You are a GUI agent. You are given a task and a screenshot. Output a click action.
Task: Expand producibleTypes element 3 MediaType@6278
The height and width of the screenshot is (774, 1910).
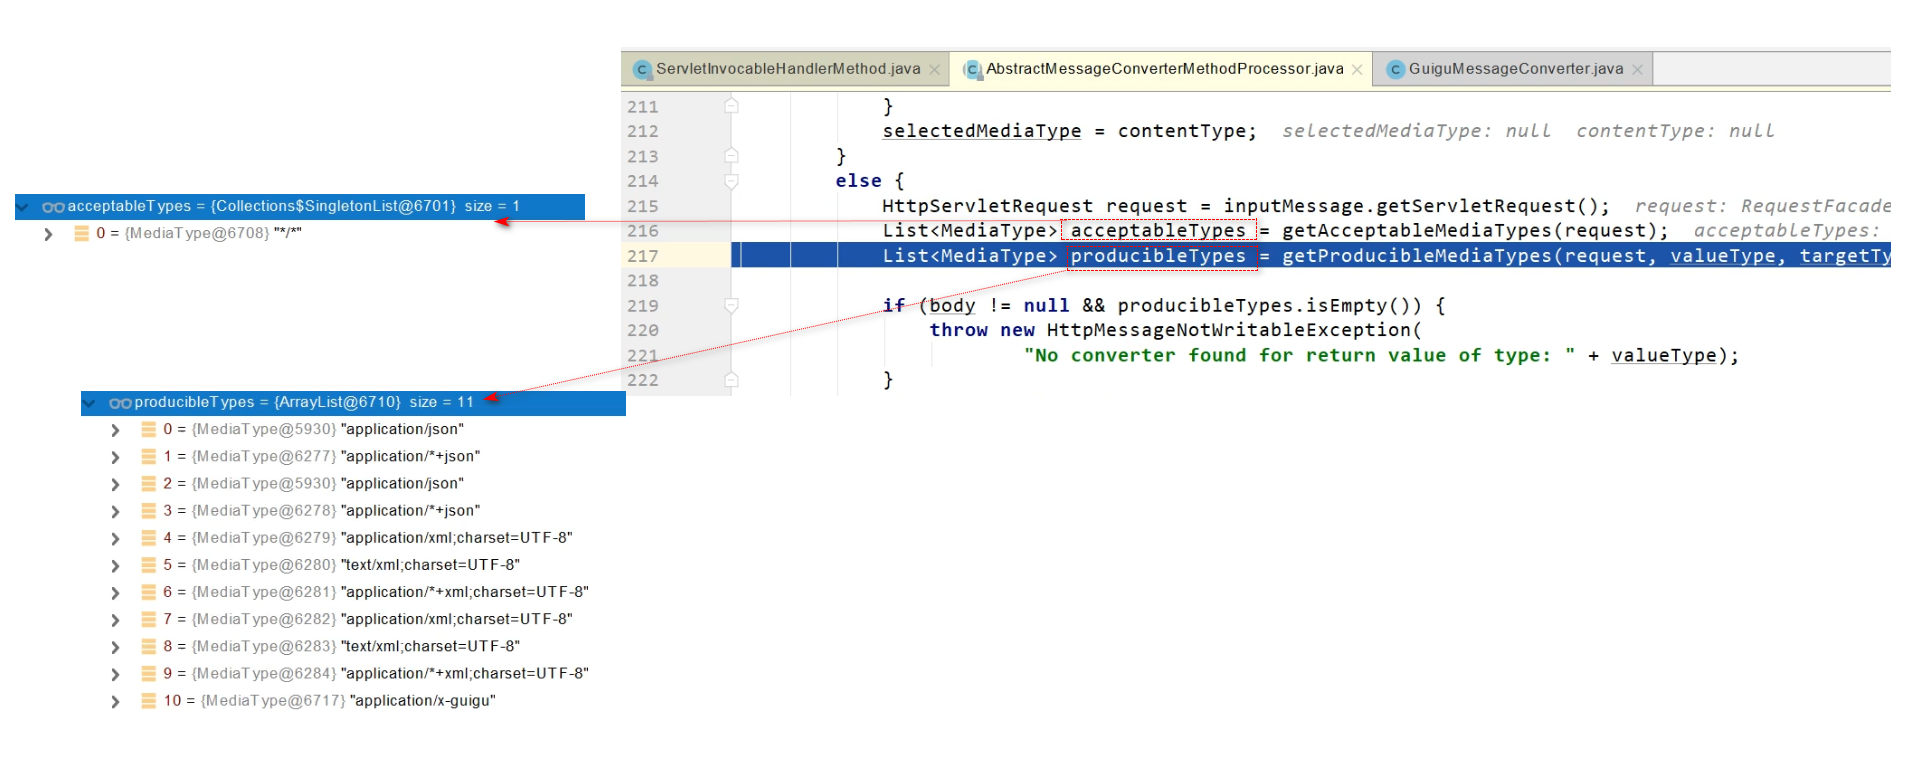115,511
